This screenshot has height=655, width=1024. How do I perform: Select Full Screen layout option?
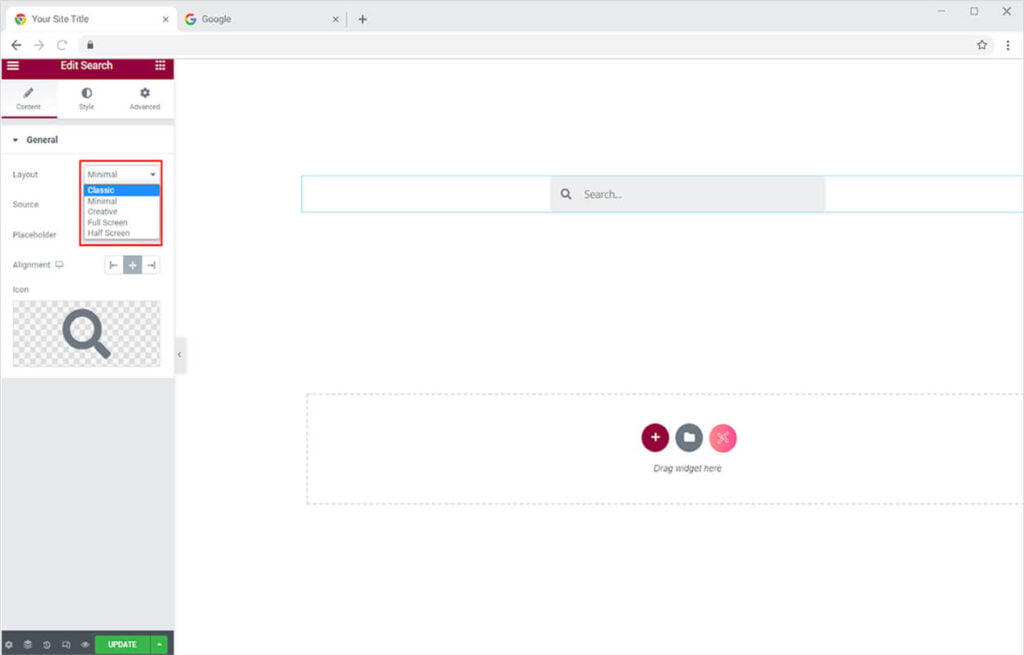(107, 222)
